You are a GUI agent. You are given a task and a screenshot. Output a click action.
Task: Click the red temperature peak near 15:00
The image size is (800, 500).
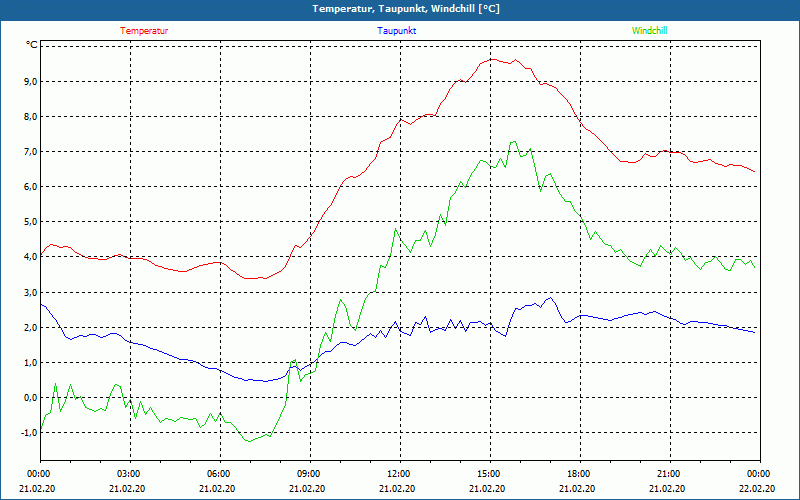492,59
